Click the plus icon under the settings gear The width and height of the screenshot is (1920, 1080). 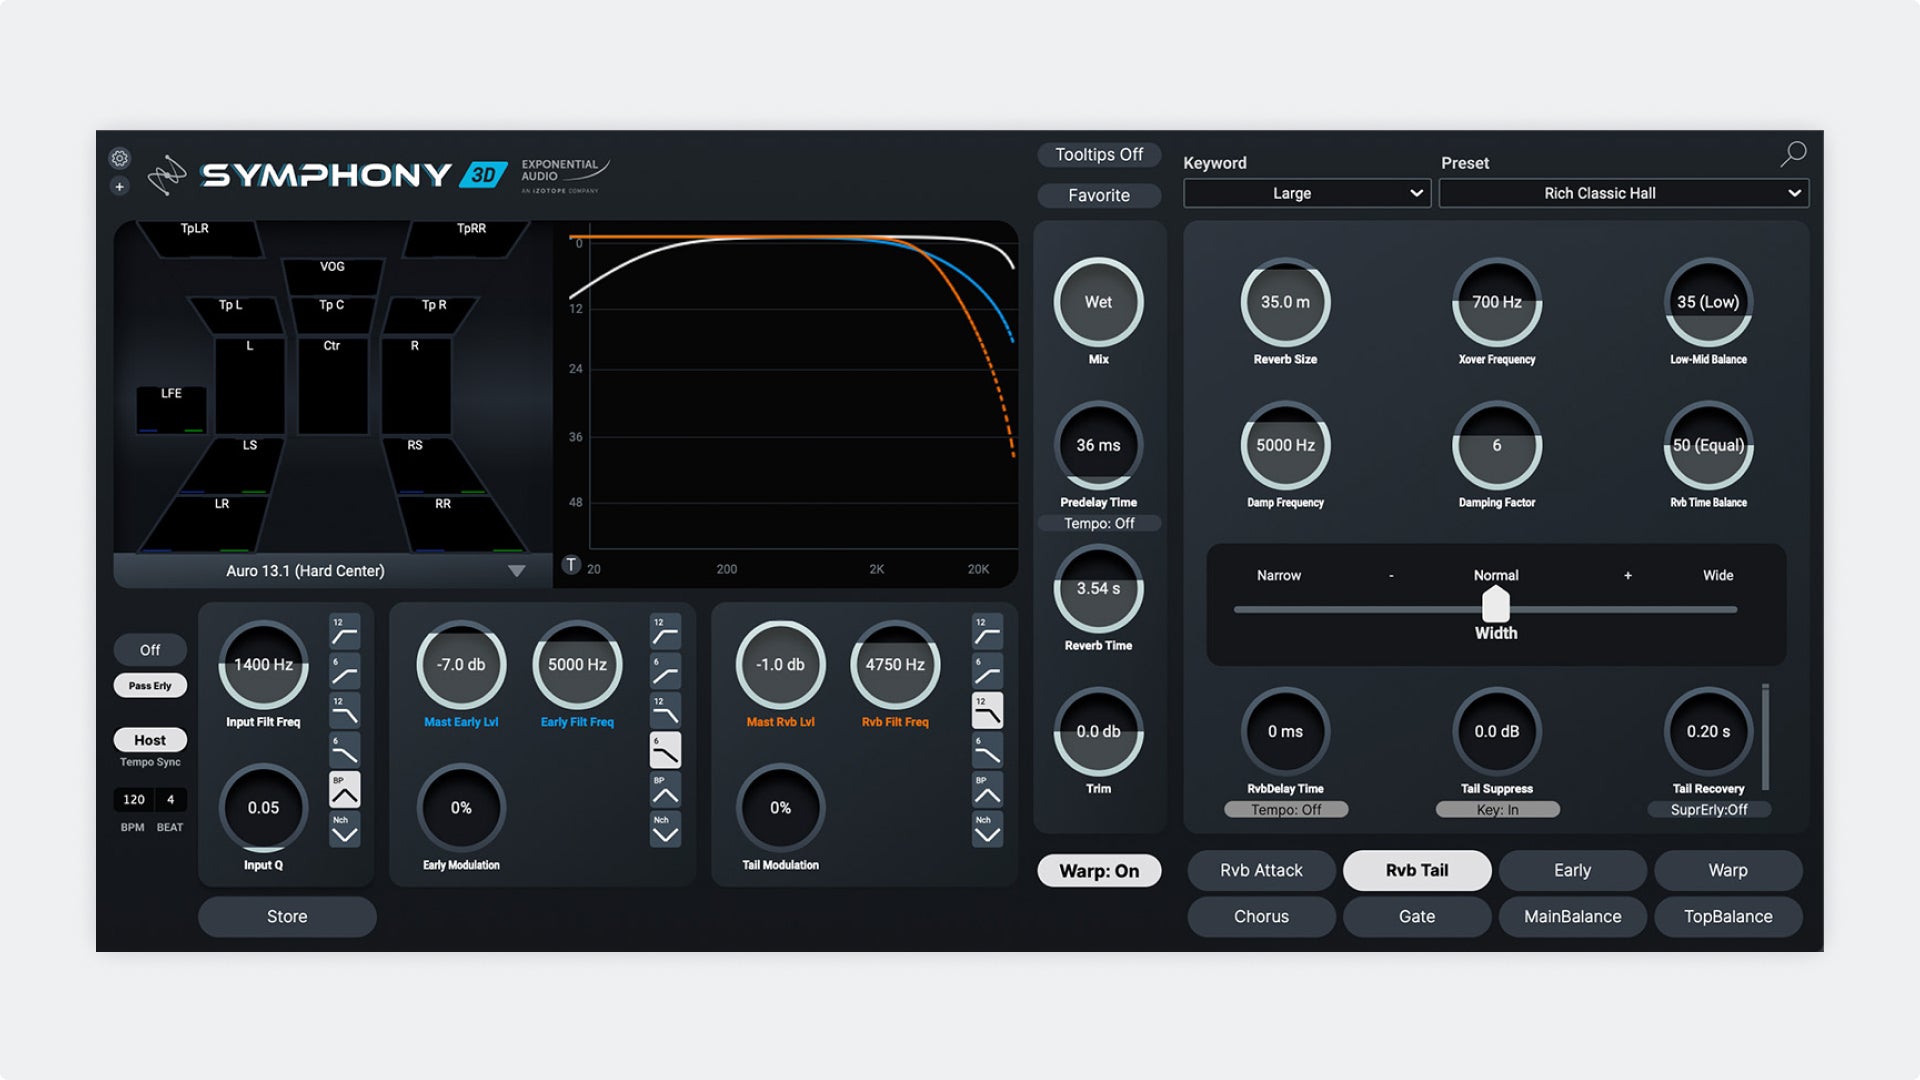(120, 186)
